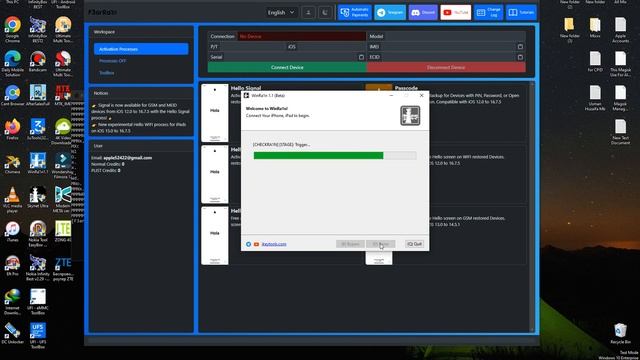This screenshot has width=640, height=360.
Task: Open the Recycle Bin desktop icon
Action: 620,333
